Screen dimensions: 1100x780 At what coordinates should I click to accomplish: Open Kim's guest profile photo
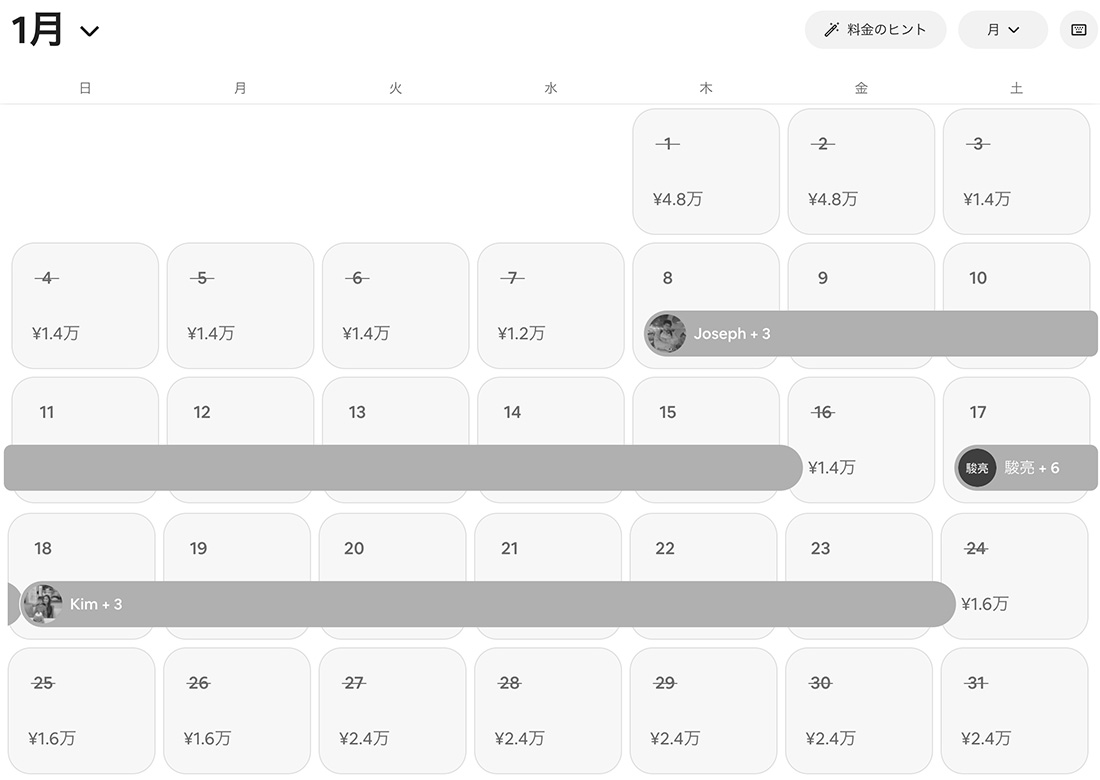click(x=42, y=604)
